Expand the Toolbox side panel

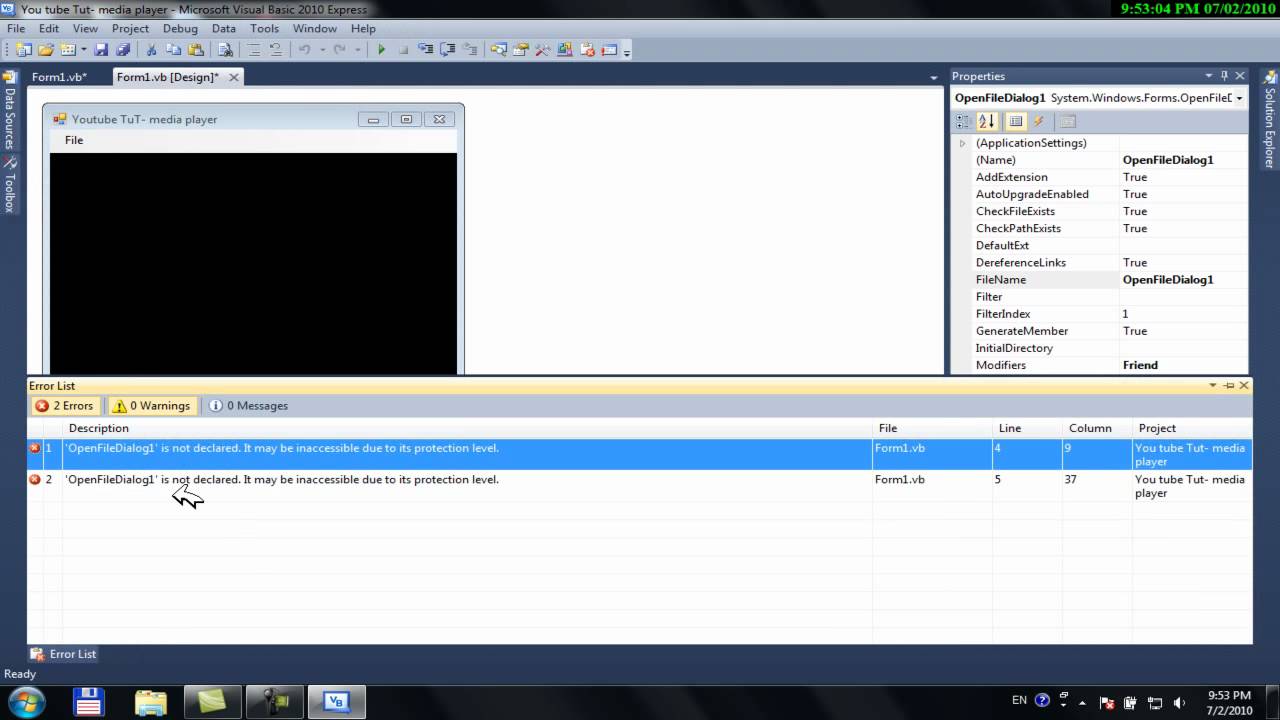point(10,185)
